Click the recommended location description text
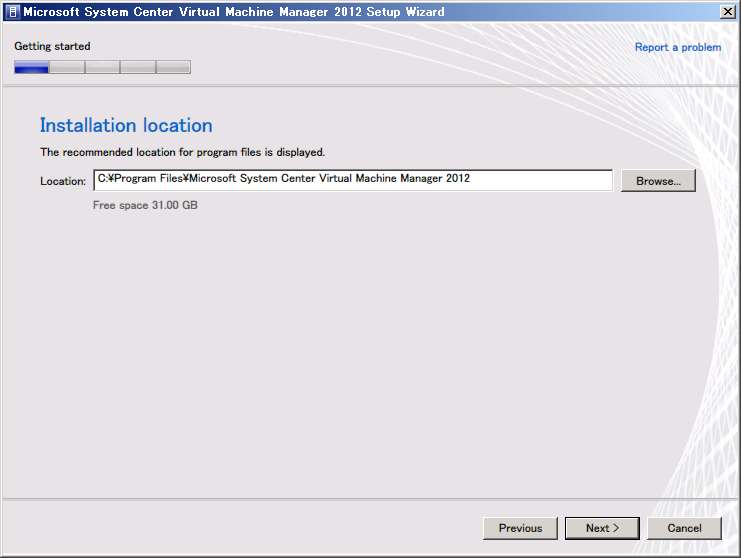Viewport: 741px width, 558px height. coord(182,152)
